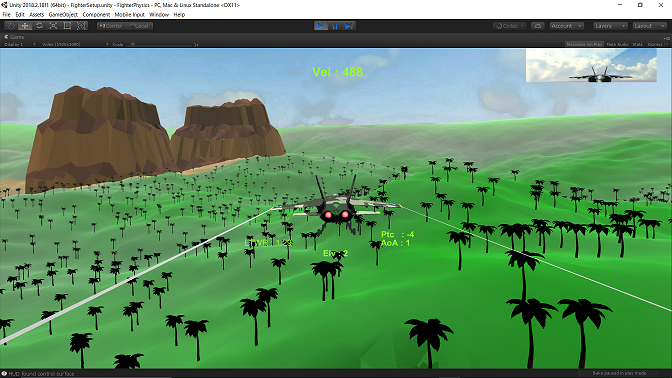This screenshot has height=378, width=672.
Task: Toggle the Stats overlay
Action: pos(637,44)
